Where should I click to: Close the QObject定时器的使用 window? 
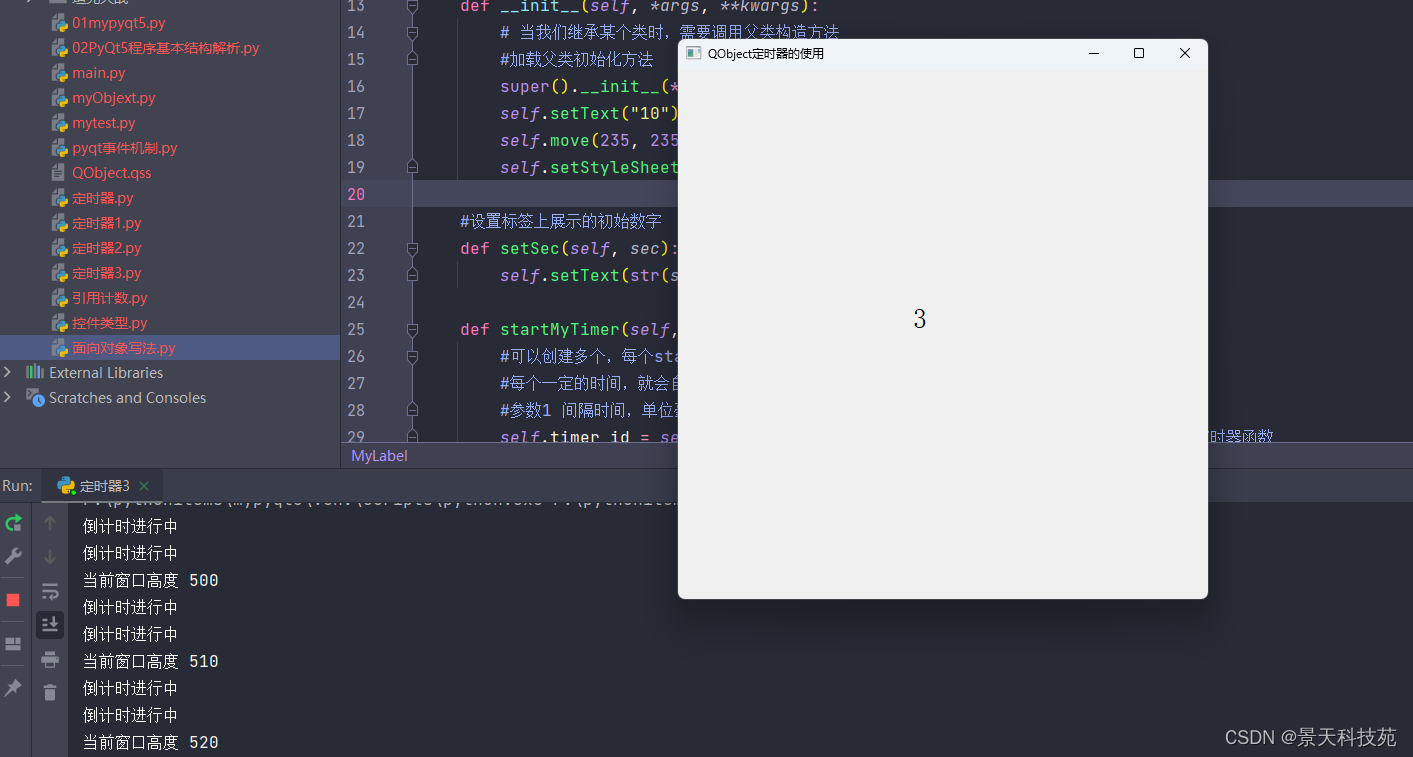(1185, 53)
